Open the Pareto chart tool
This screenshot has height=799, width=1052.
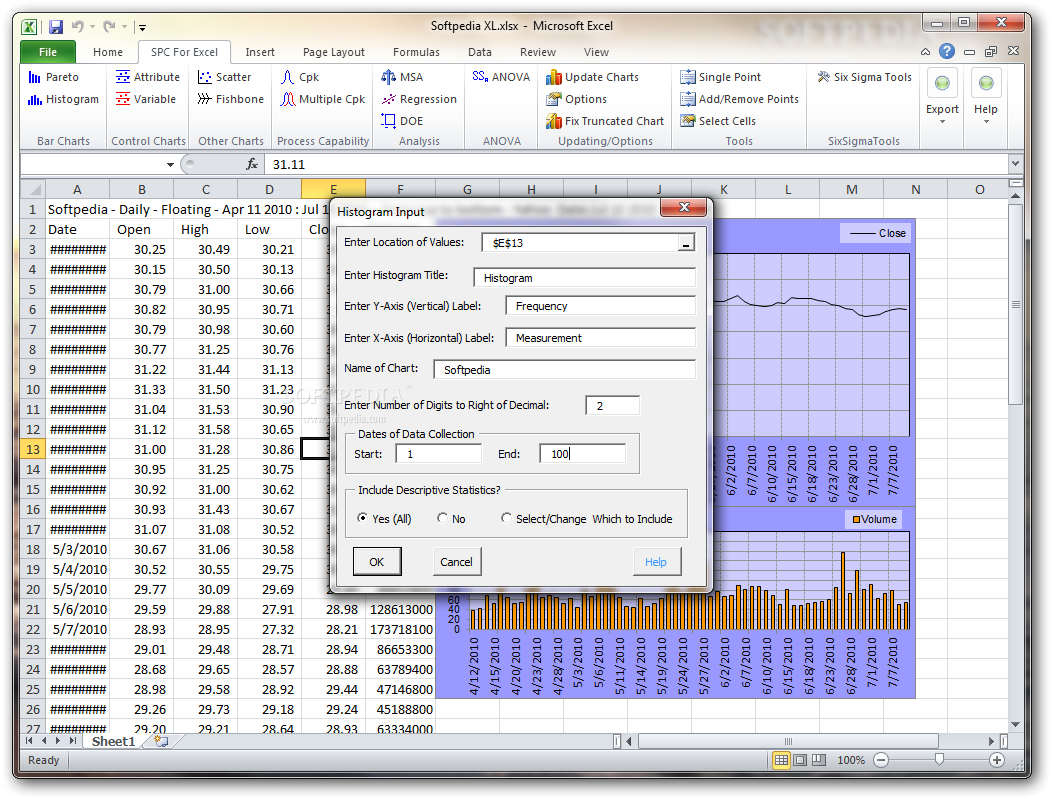(53, 77)
